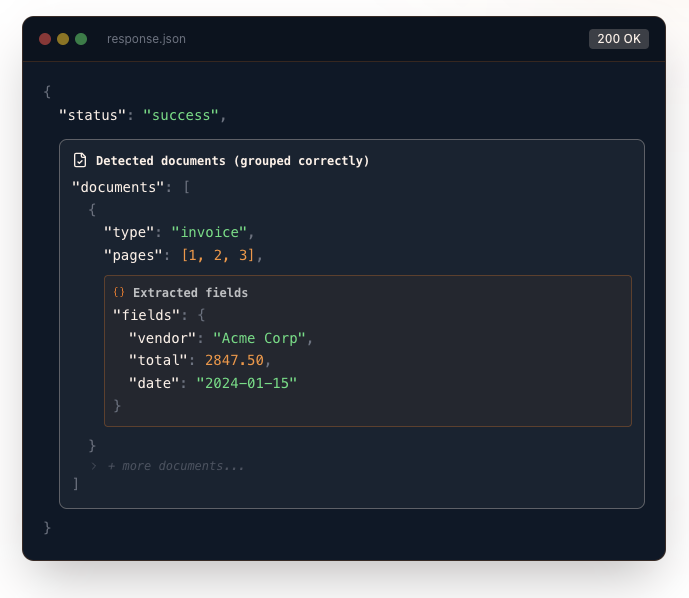Click the total value 2847.50
Screen dimensions: 689x598
click(234, 360)
